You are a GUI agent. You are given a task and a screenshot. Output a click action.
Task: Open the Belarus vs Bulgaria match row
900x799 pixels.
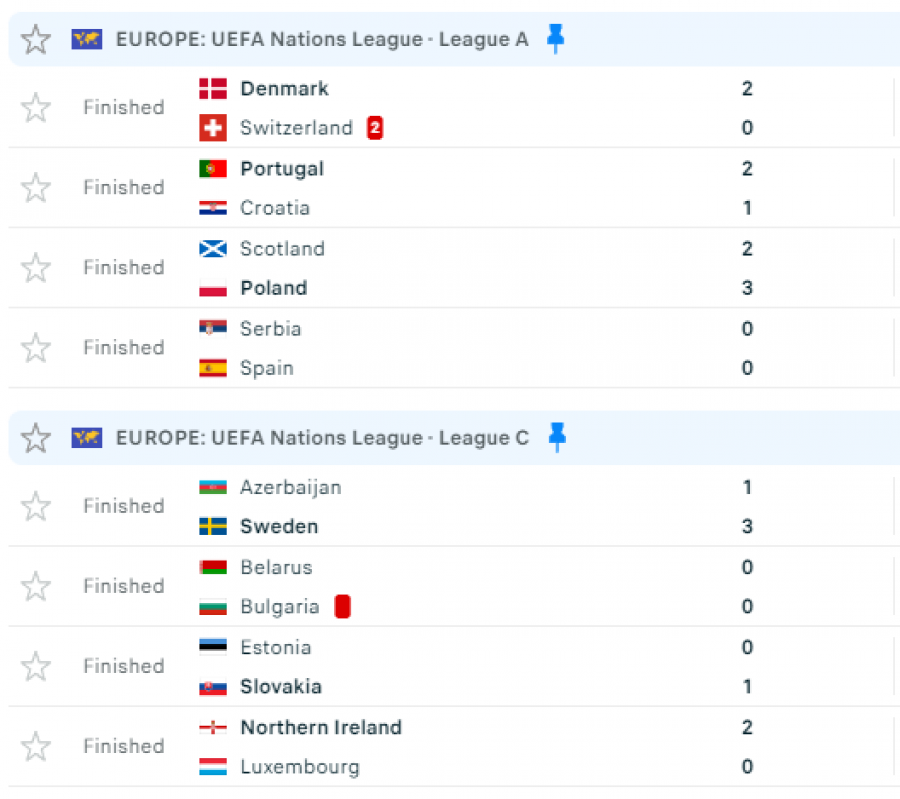[500, 587]
